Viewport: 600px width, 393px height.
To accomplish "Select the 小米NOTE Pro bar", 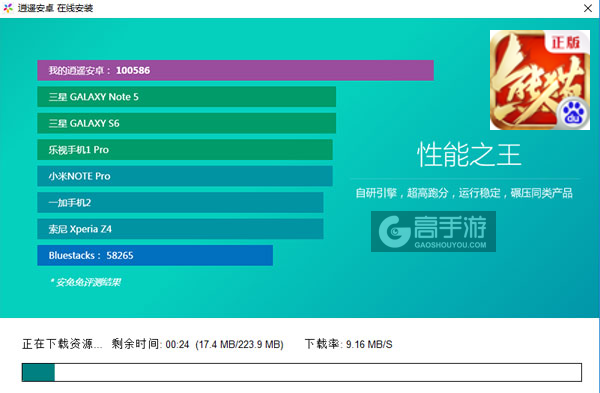I will point(185,176).
